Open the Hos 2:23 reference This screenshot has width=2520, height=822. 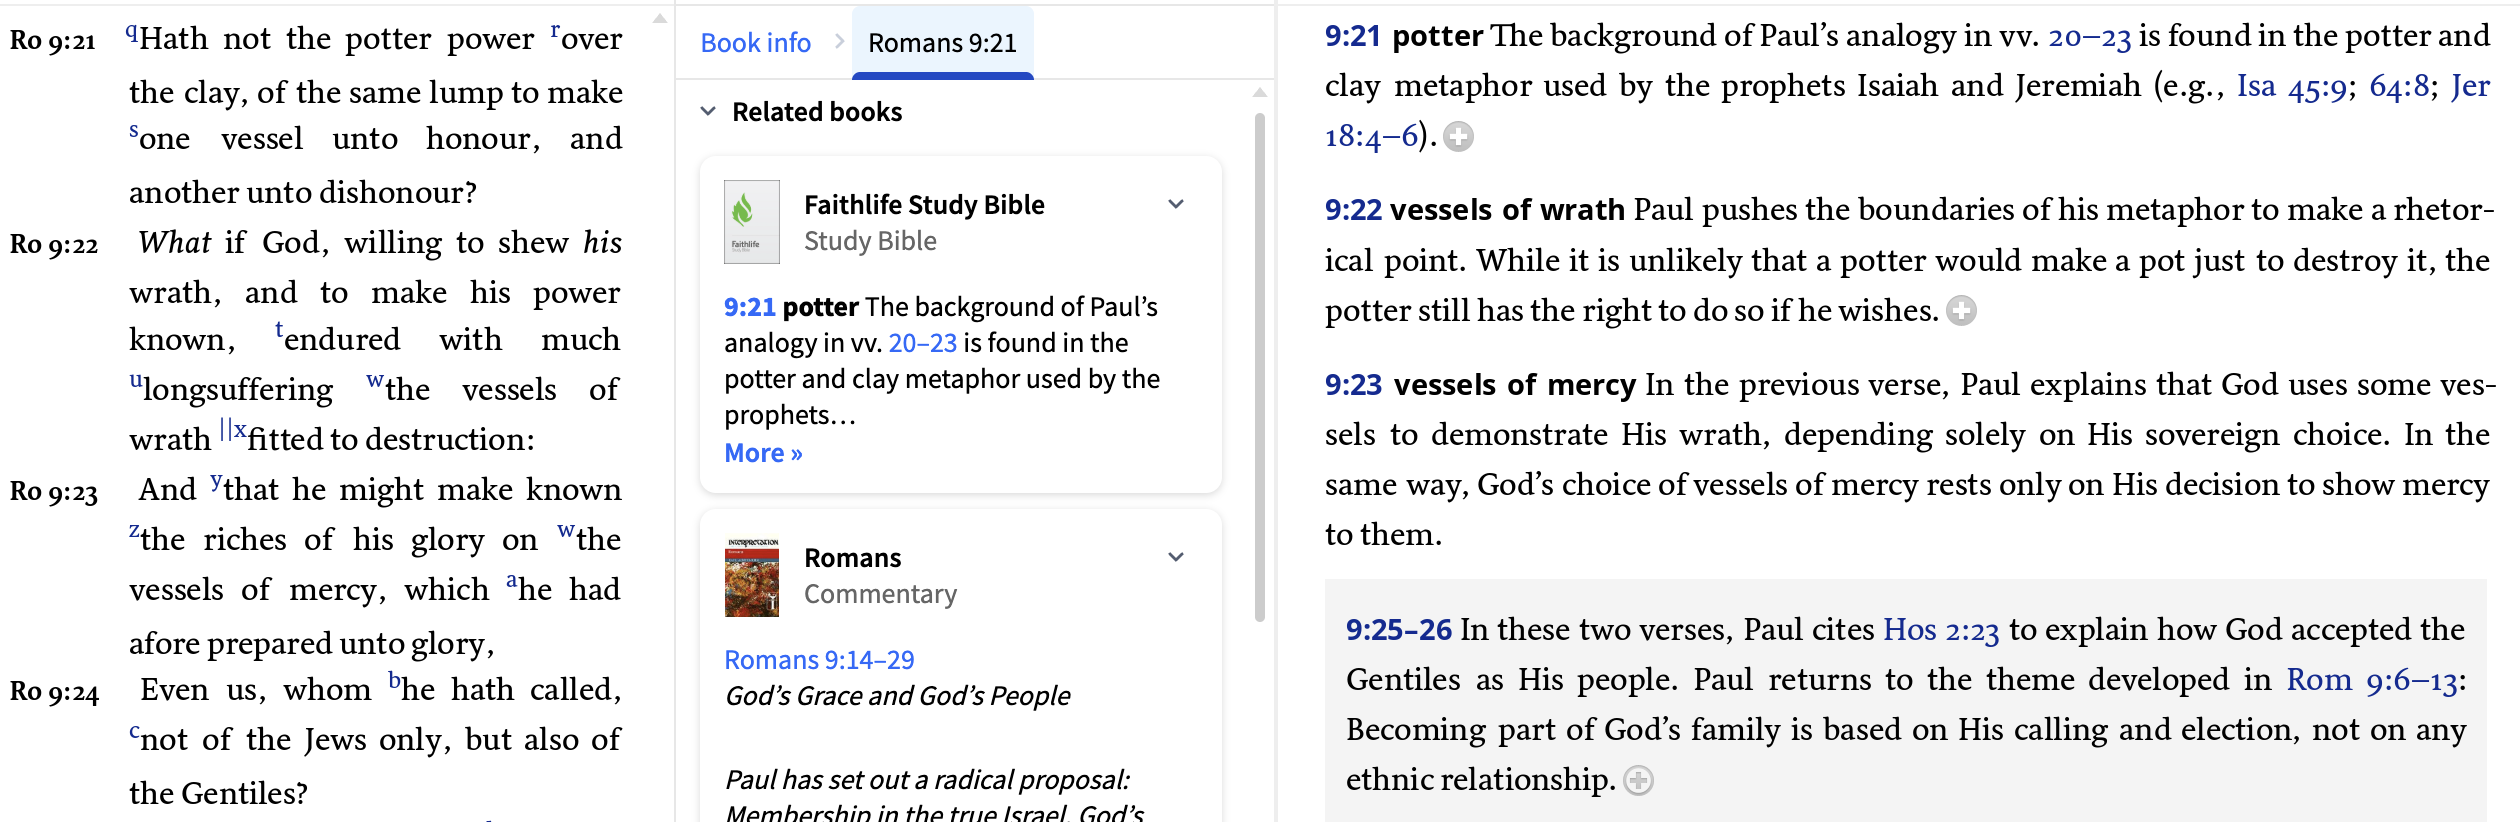[x=1941, y=630]
